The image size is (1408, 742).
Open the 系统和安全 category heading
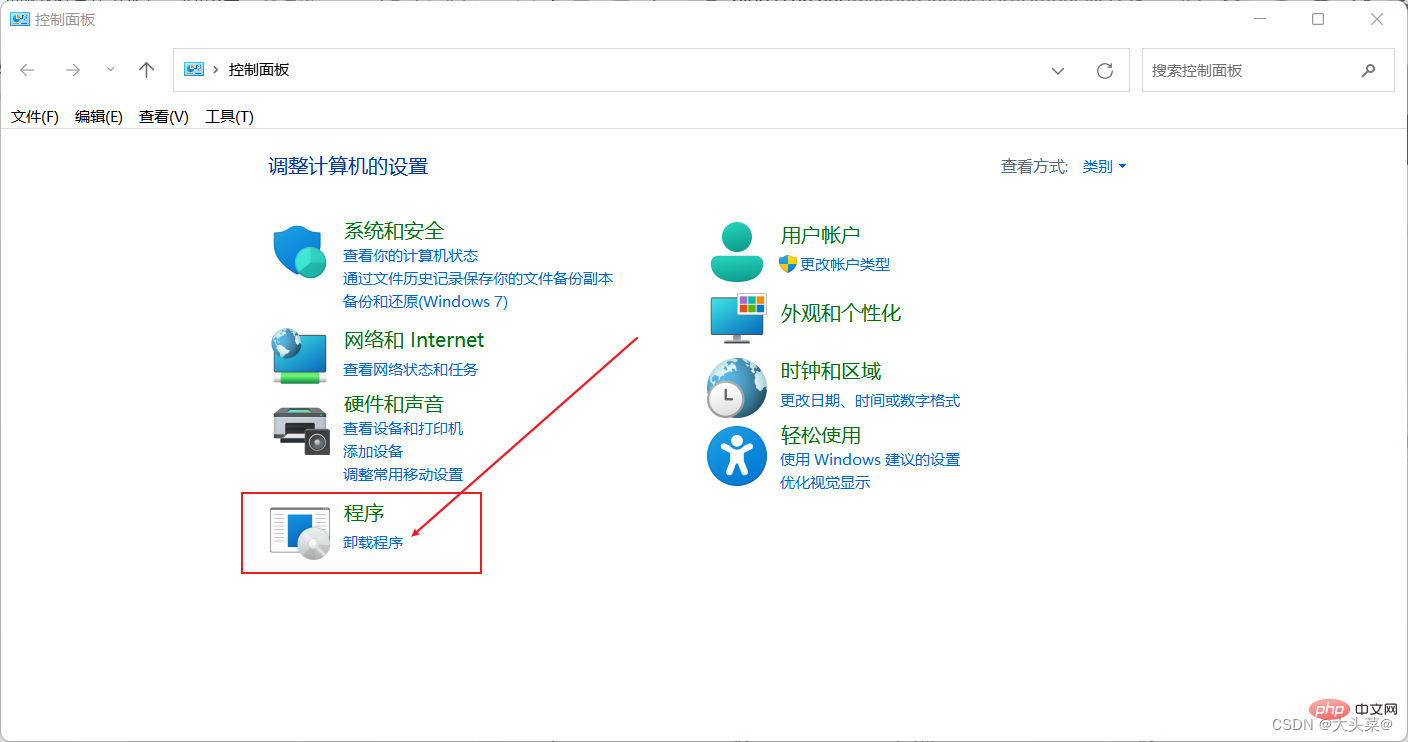click(394, 231)
